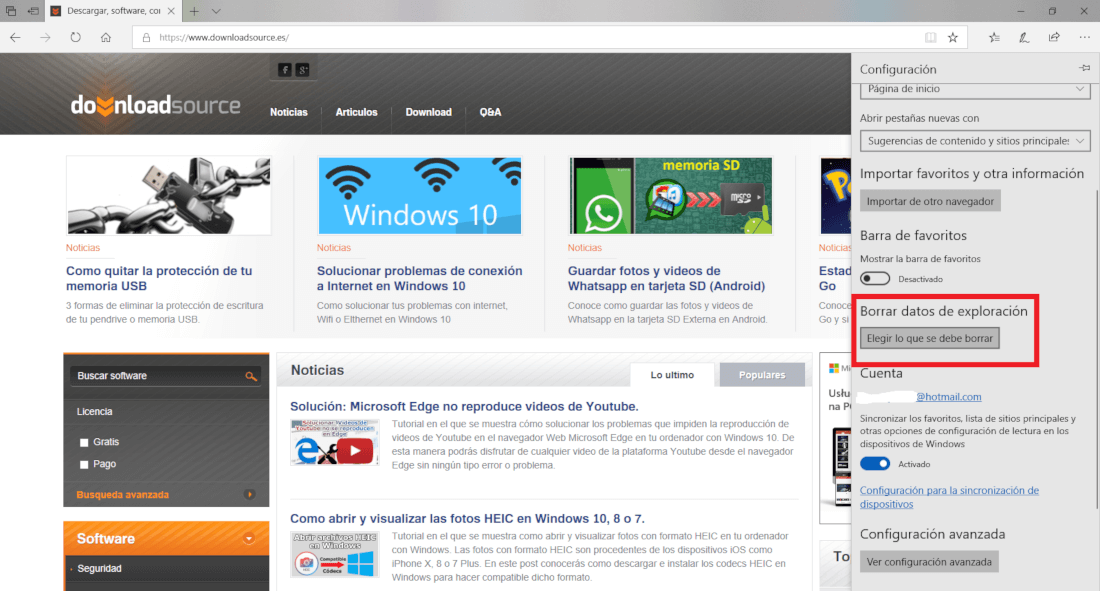Click the arrow beside Busqueda avanzada
This screenshot has height=591, width=1100.
249,495
